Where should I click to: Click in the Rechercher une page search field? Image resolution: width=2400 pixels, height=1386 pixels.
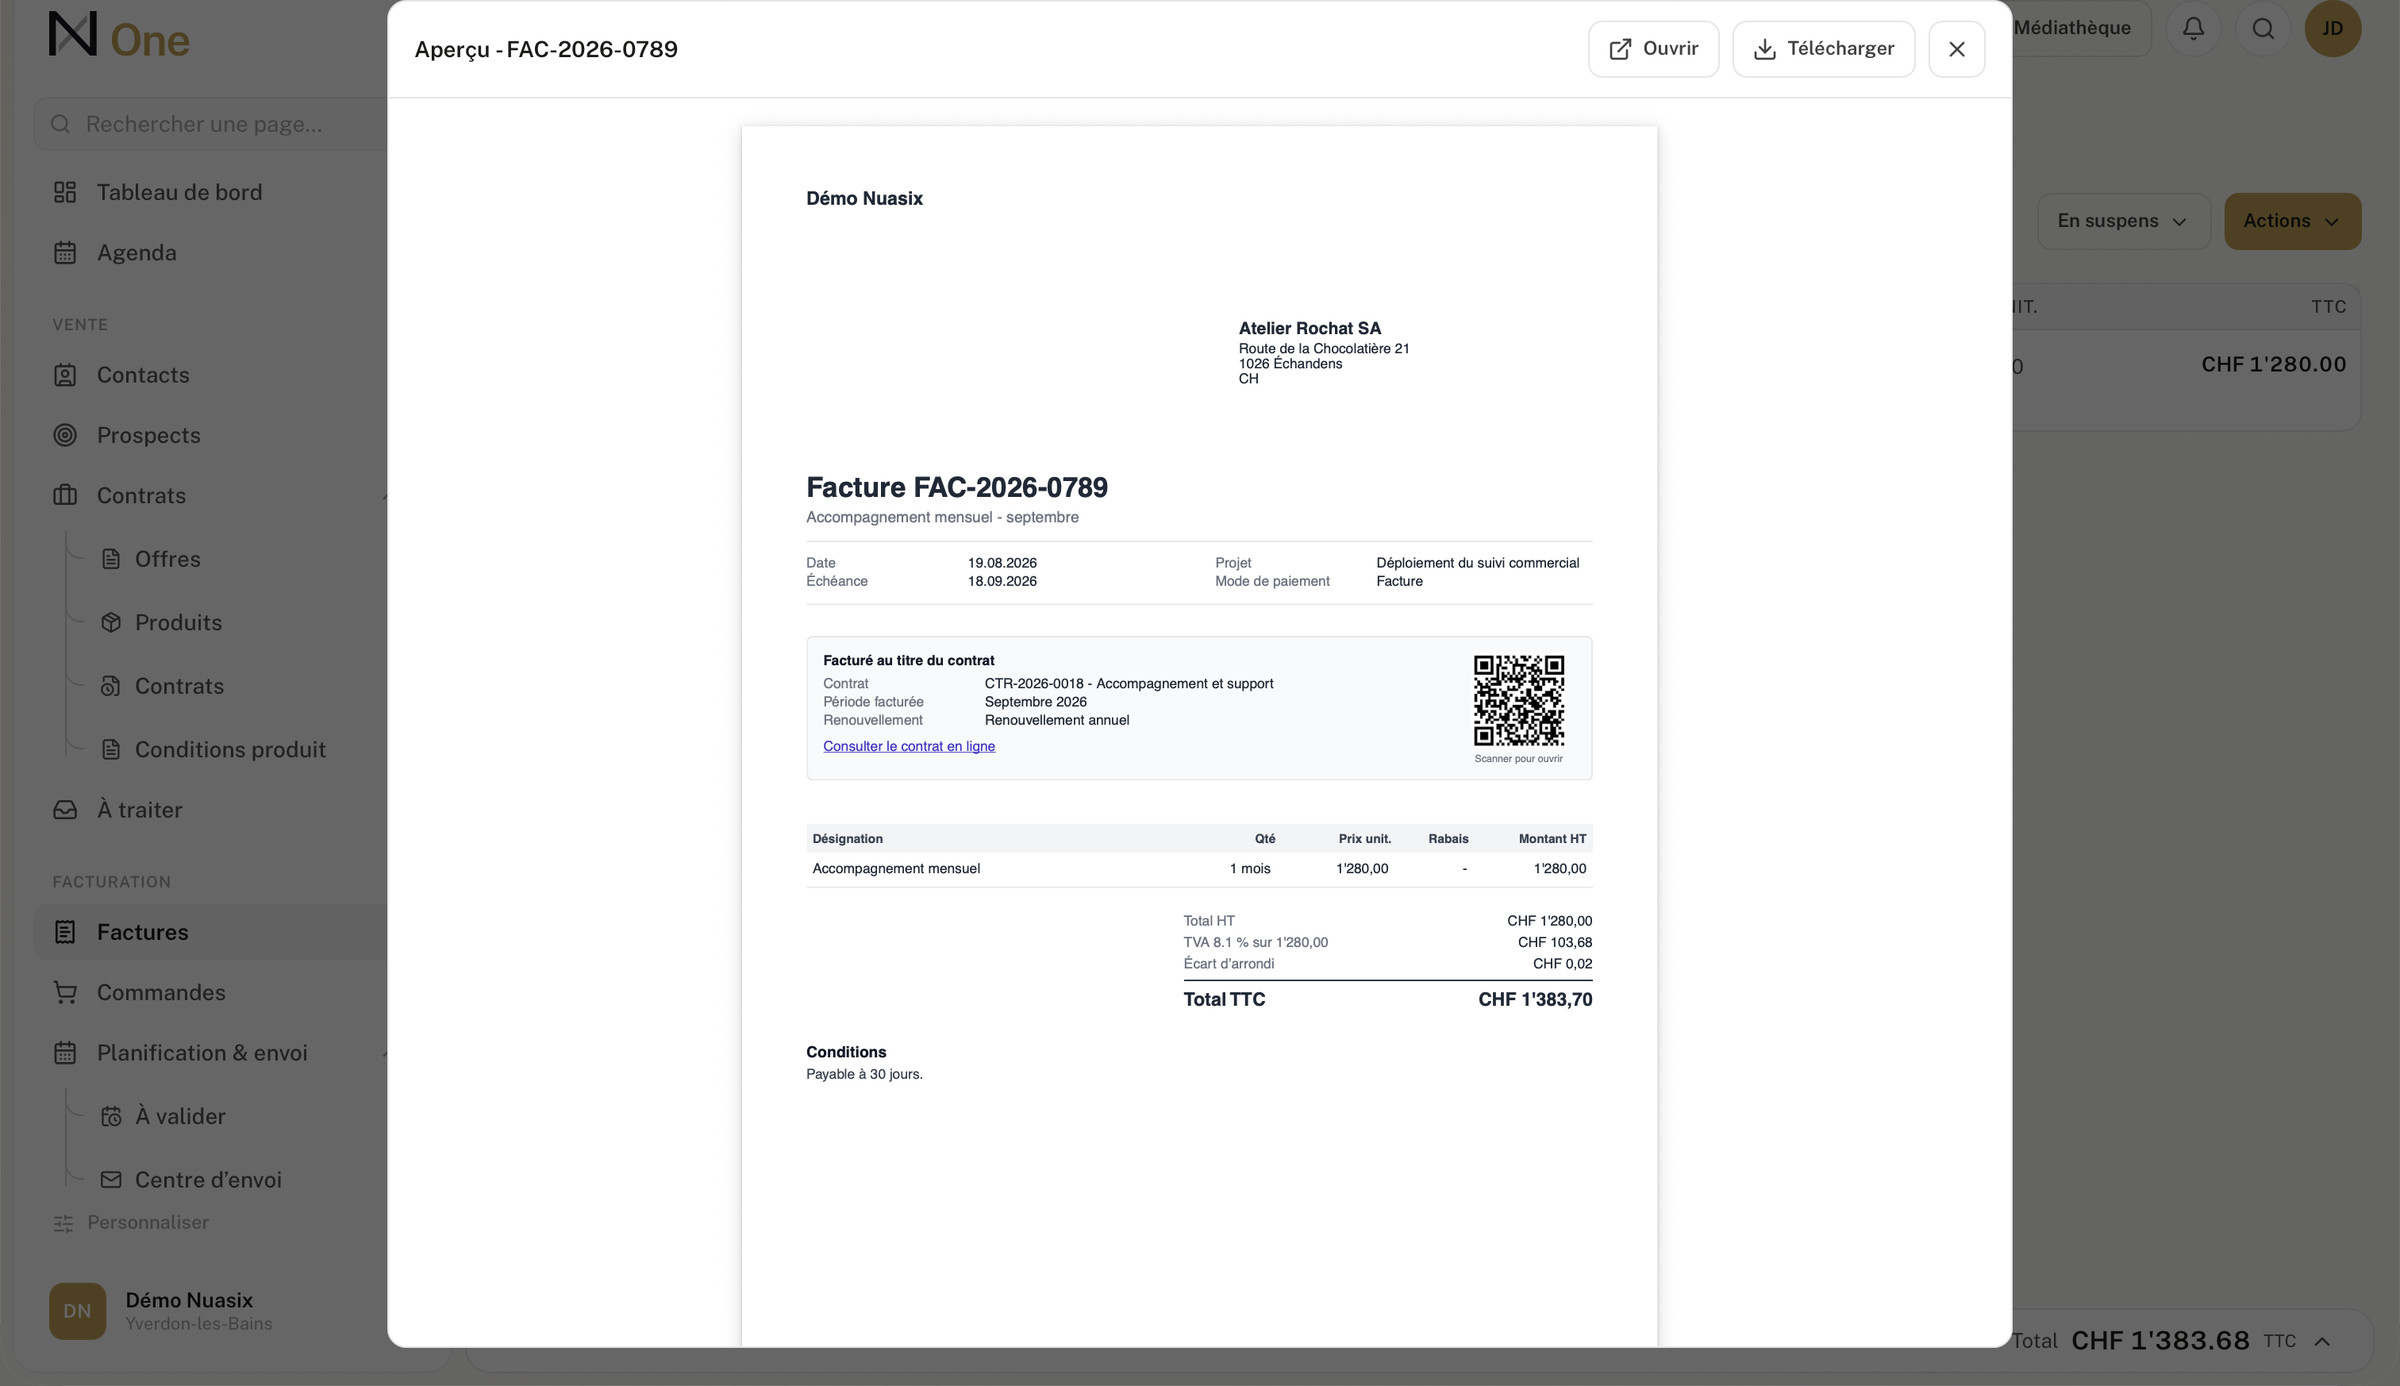tap(210, 124)
